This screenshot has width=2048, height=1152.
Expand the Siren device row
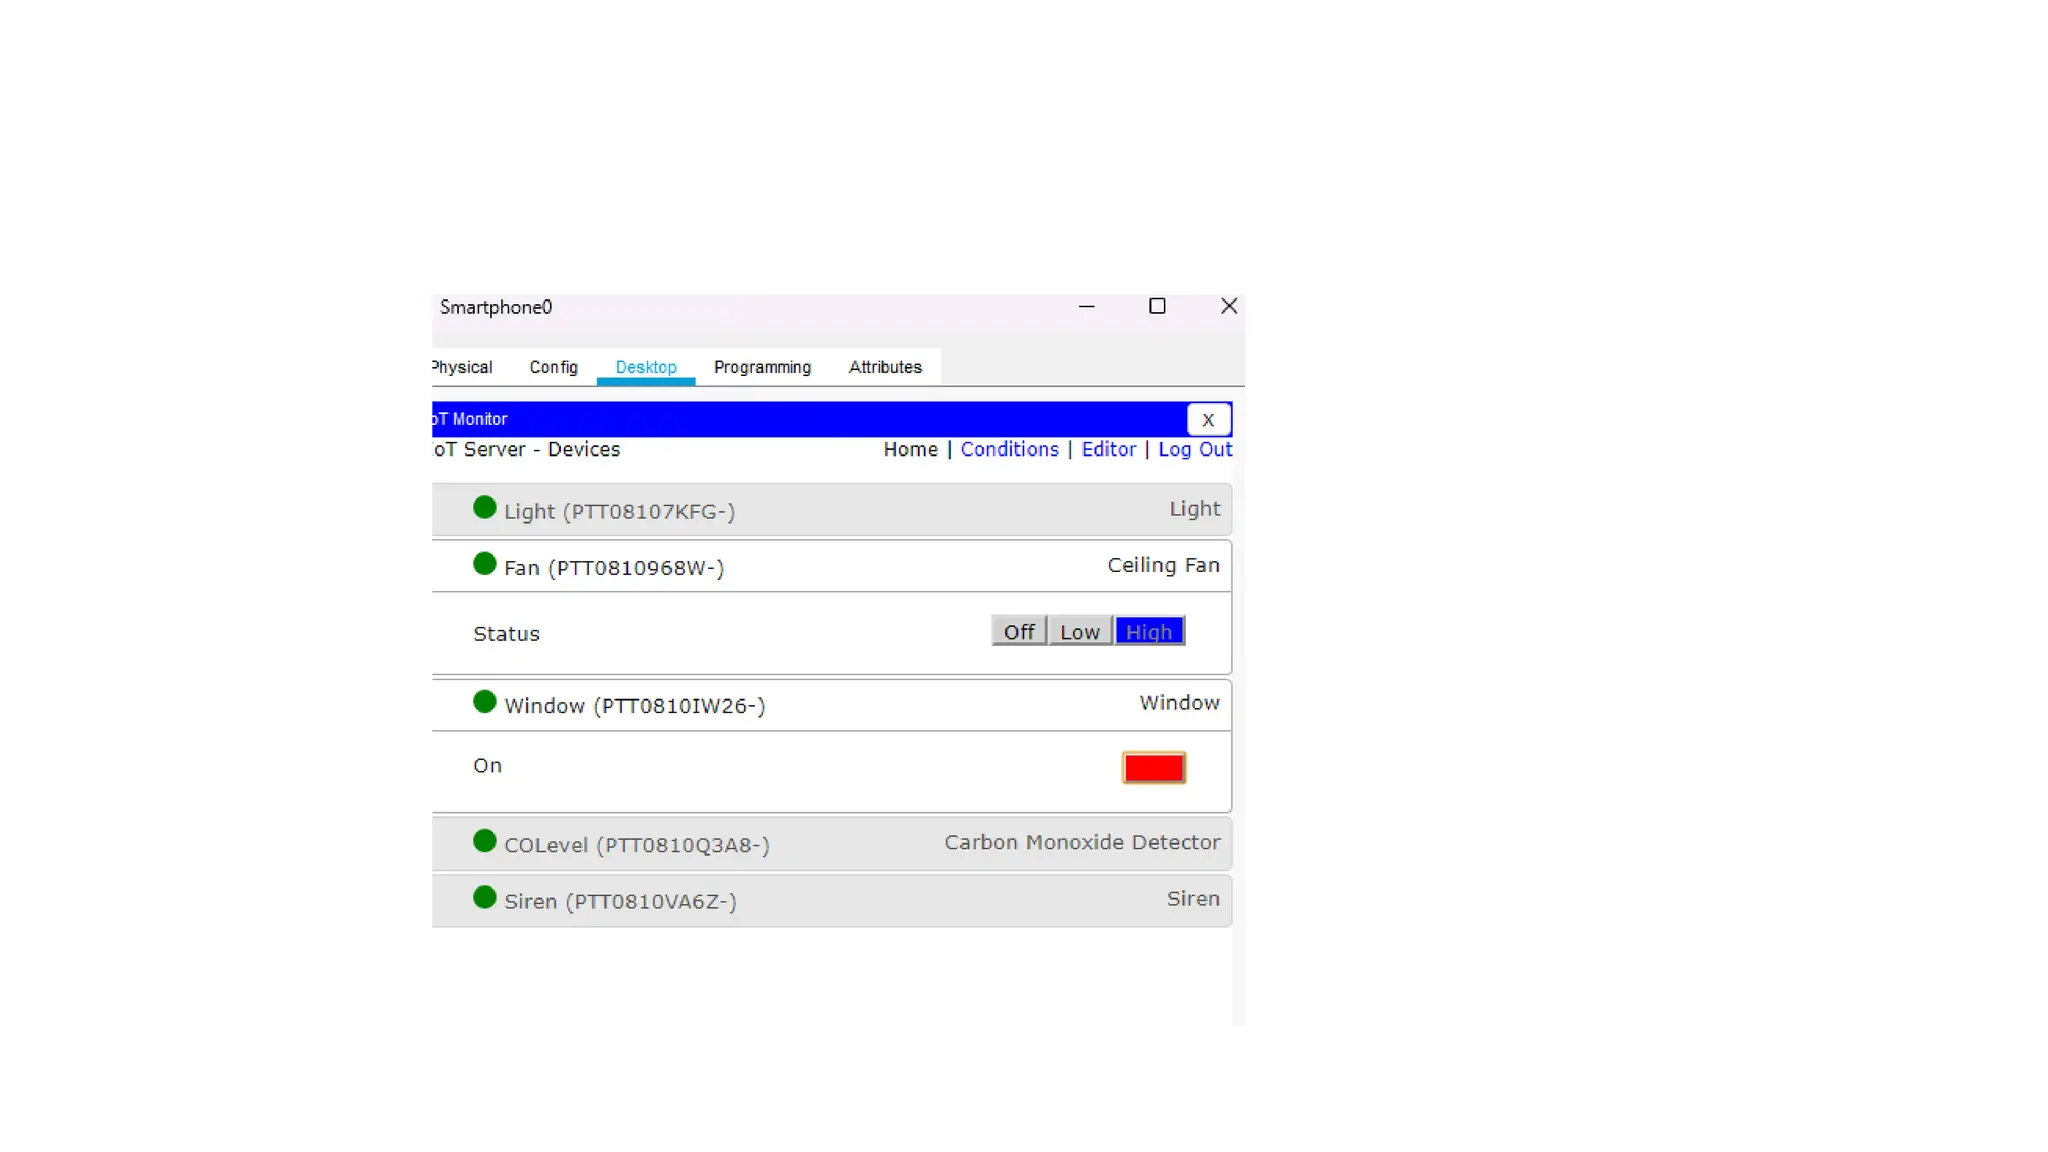coord(830,900)
